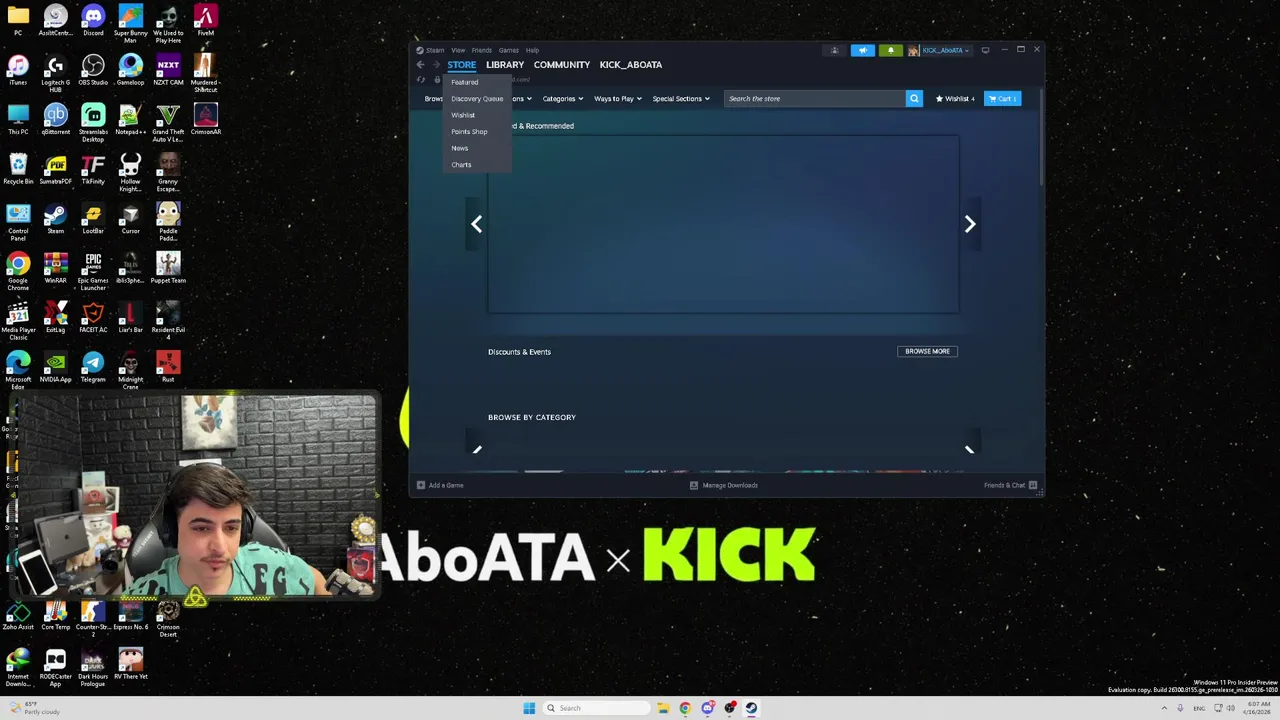Image resolution: width=1280 pixels, height=720 pixels.
Task: Open qBittorrent desktop shortcut
Action: pos(55,119)
